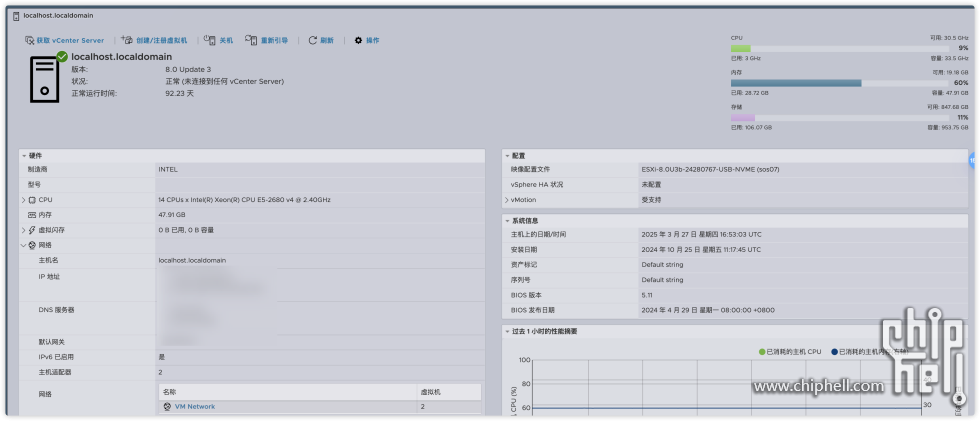Click the host tab icon beside localhost.localdomain title

(16, 16)
